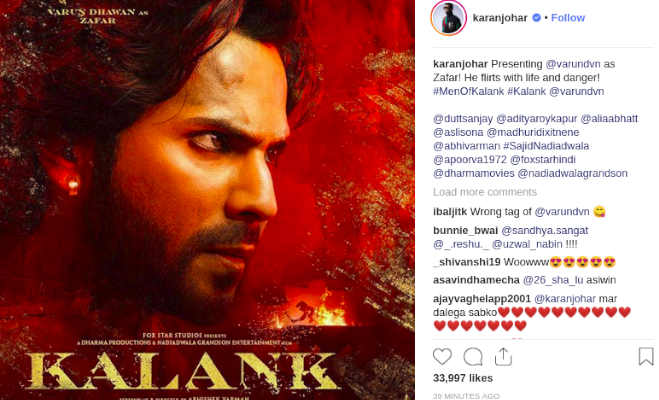
Task: View the 33,997 likes list
Action: [x=463, y=378]
